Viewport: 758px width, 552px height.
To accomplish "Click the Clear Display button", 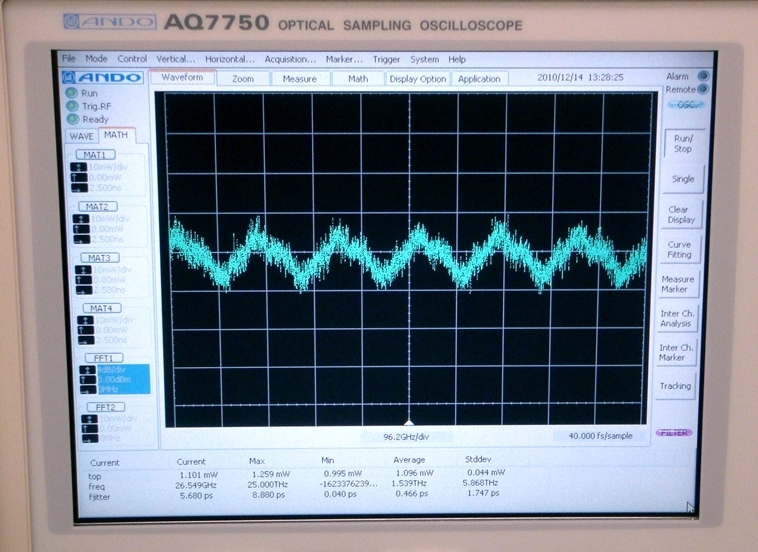I will [681, 215].
